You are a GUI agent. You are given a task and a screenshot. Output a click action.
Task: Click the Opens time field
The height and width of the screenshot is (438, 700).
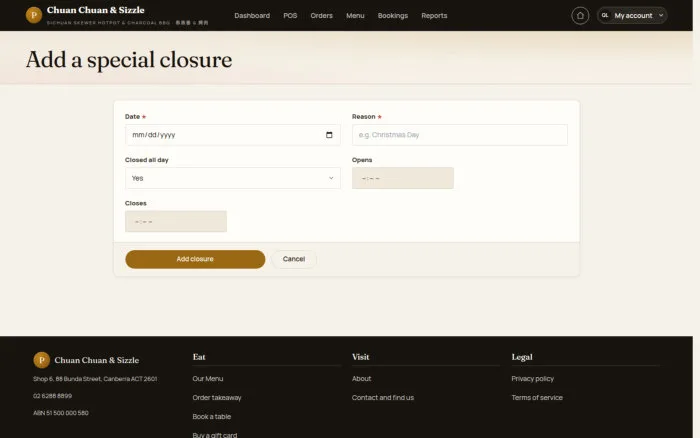click(x=403, y=178)
